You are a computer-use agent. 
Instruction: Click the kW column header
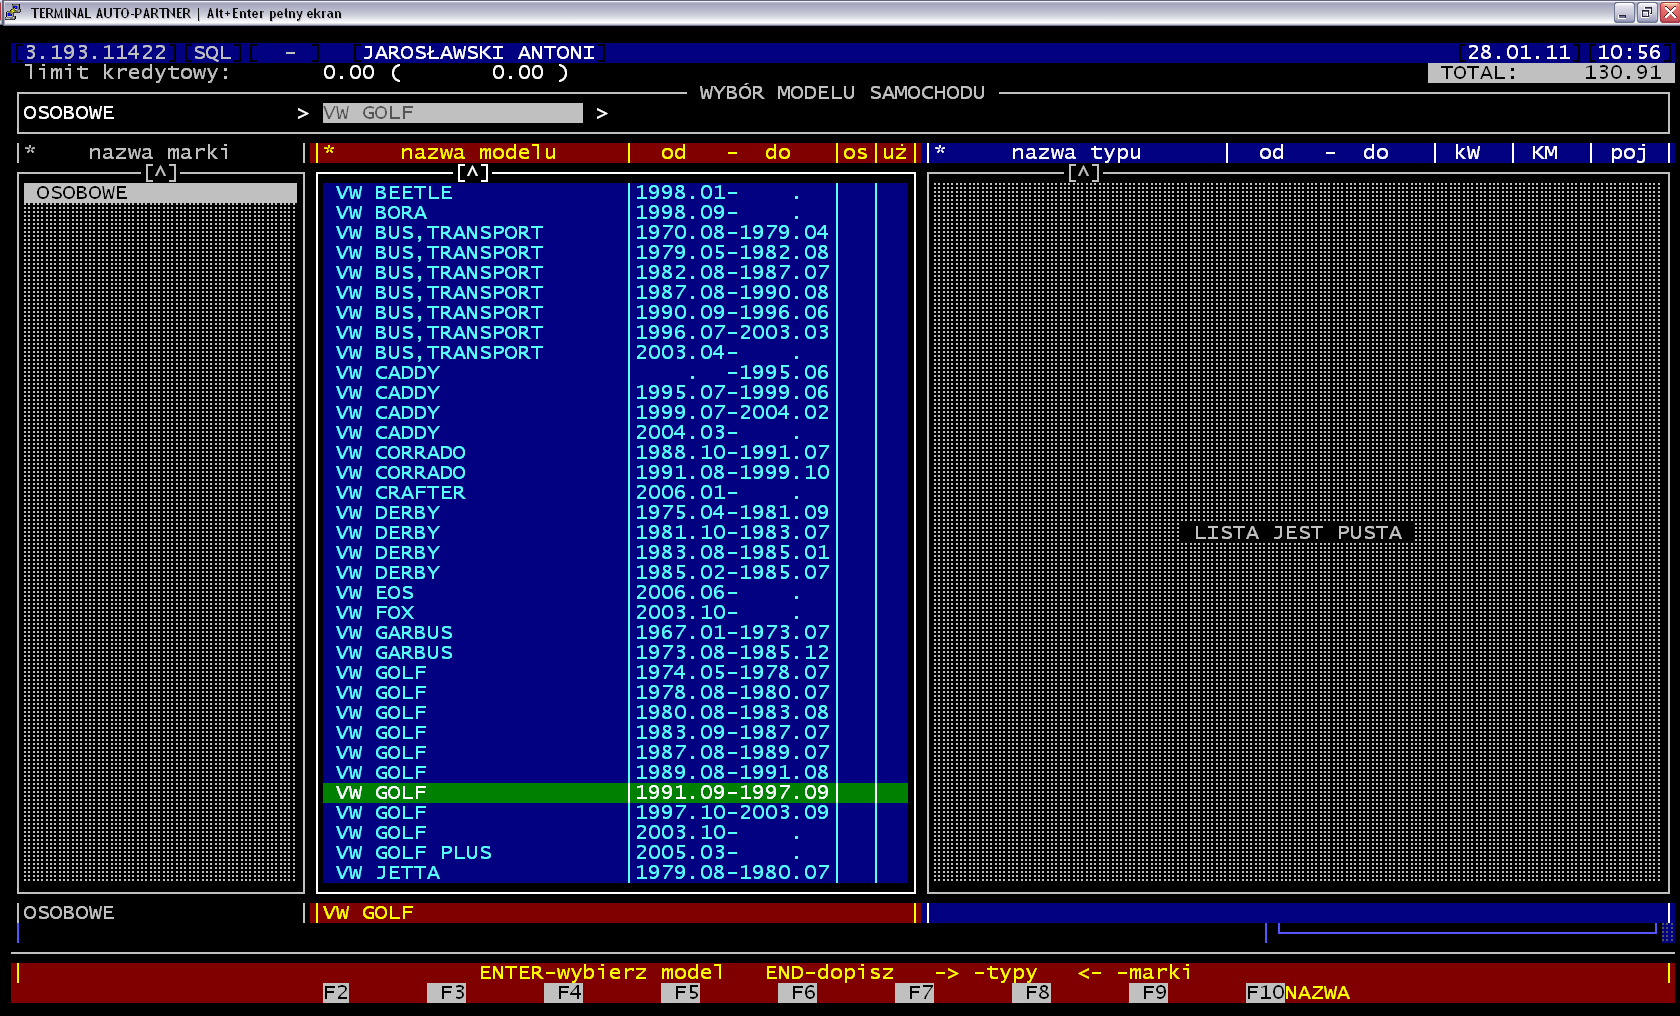click(x=1467, y=152)
